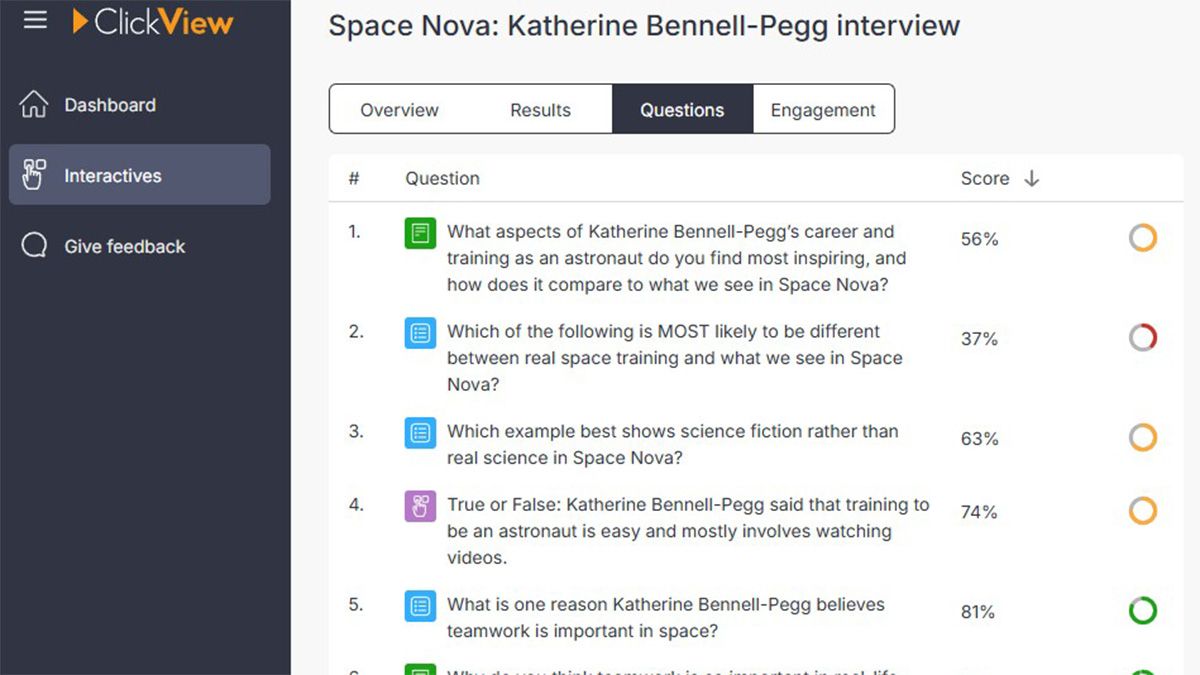Viewport: 1200px width, 675px height.
Task: Click the Dashboard house icon
Action: coord(34,105)
